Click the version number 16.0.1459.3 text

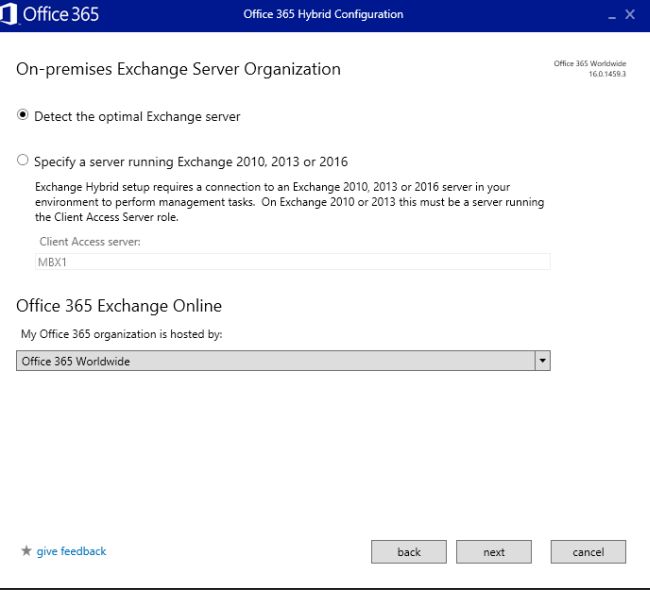pyautogui.click(x=607, y=74)
